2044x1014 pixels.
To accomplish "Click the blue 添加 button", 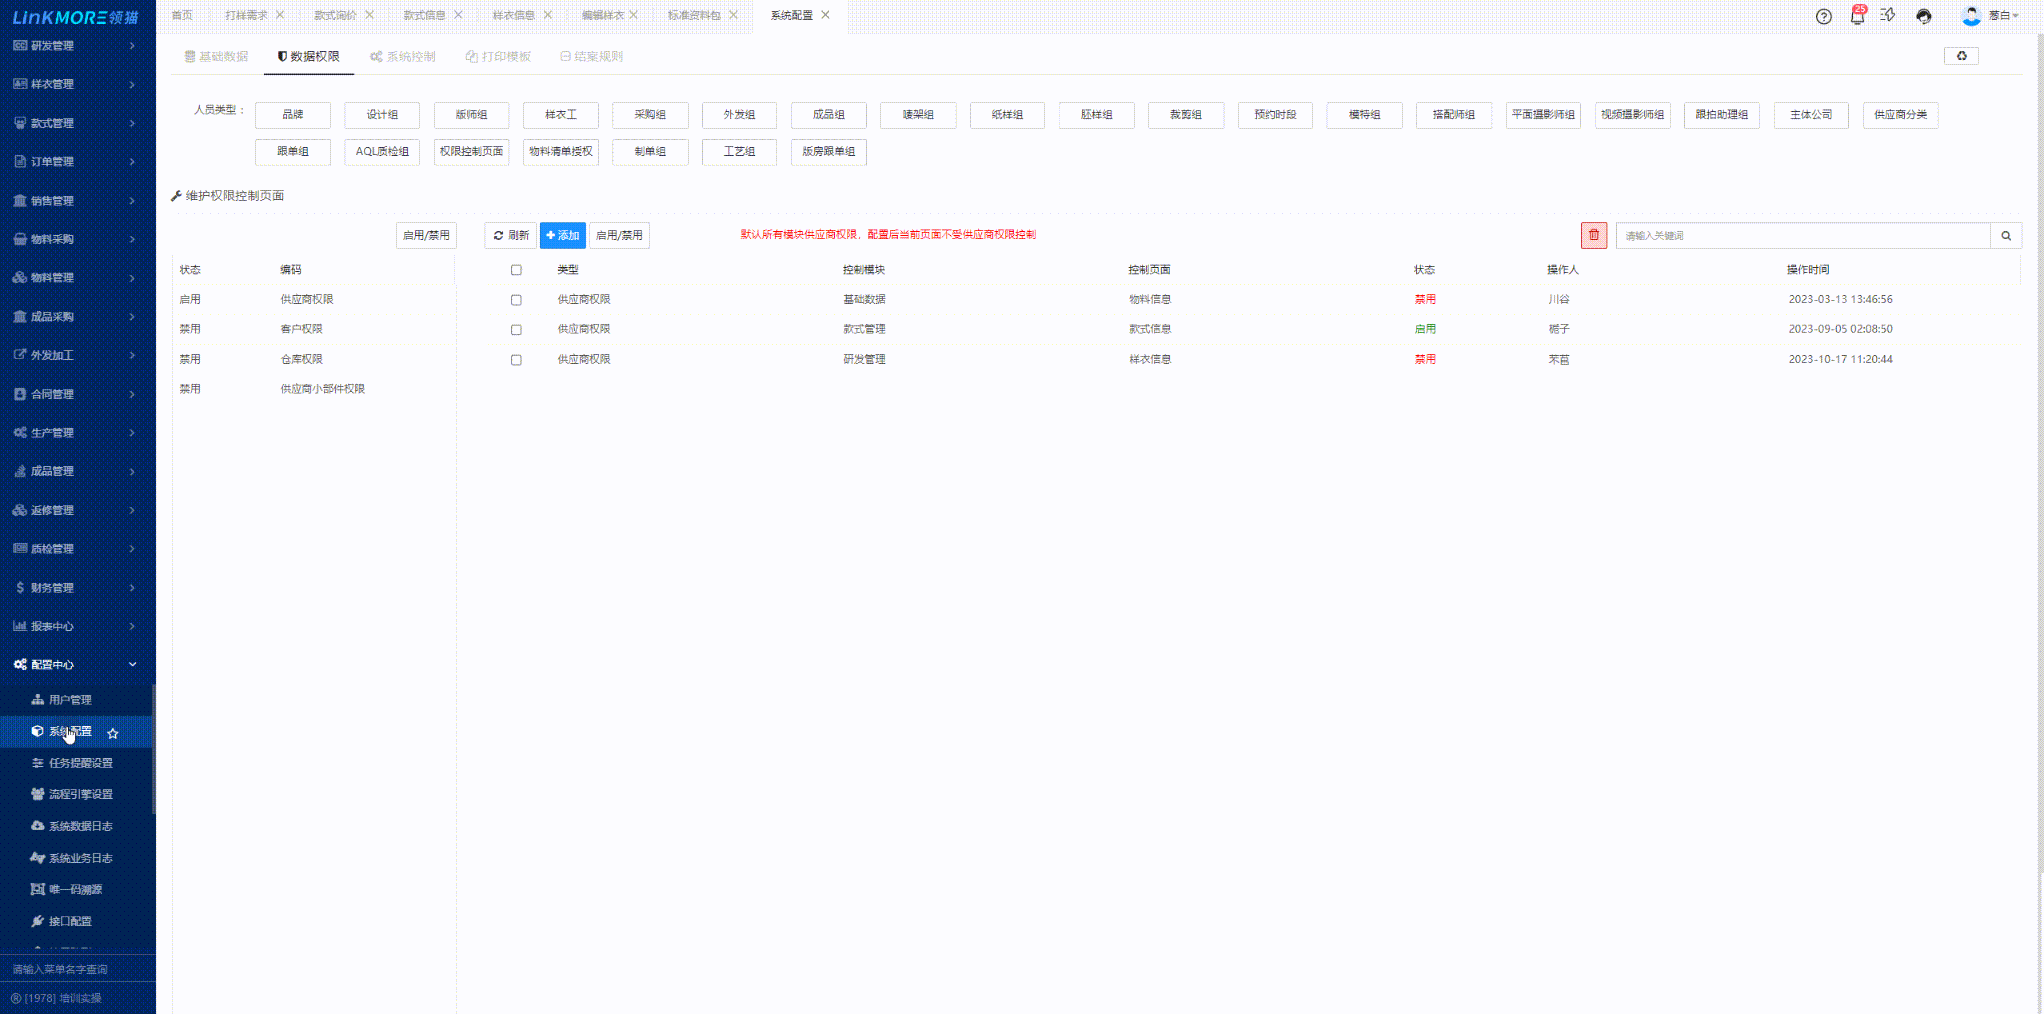I will pyautogui.click(x=563, y=236).
